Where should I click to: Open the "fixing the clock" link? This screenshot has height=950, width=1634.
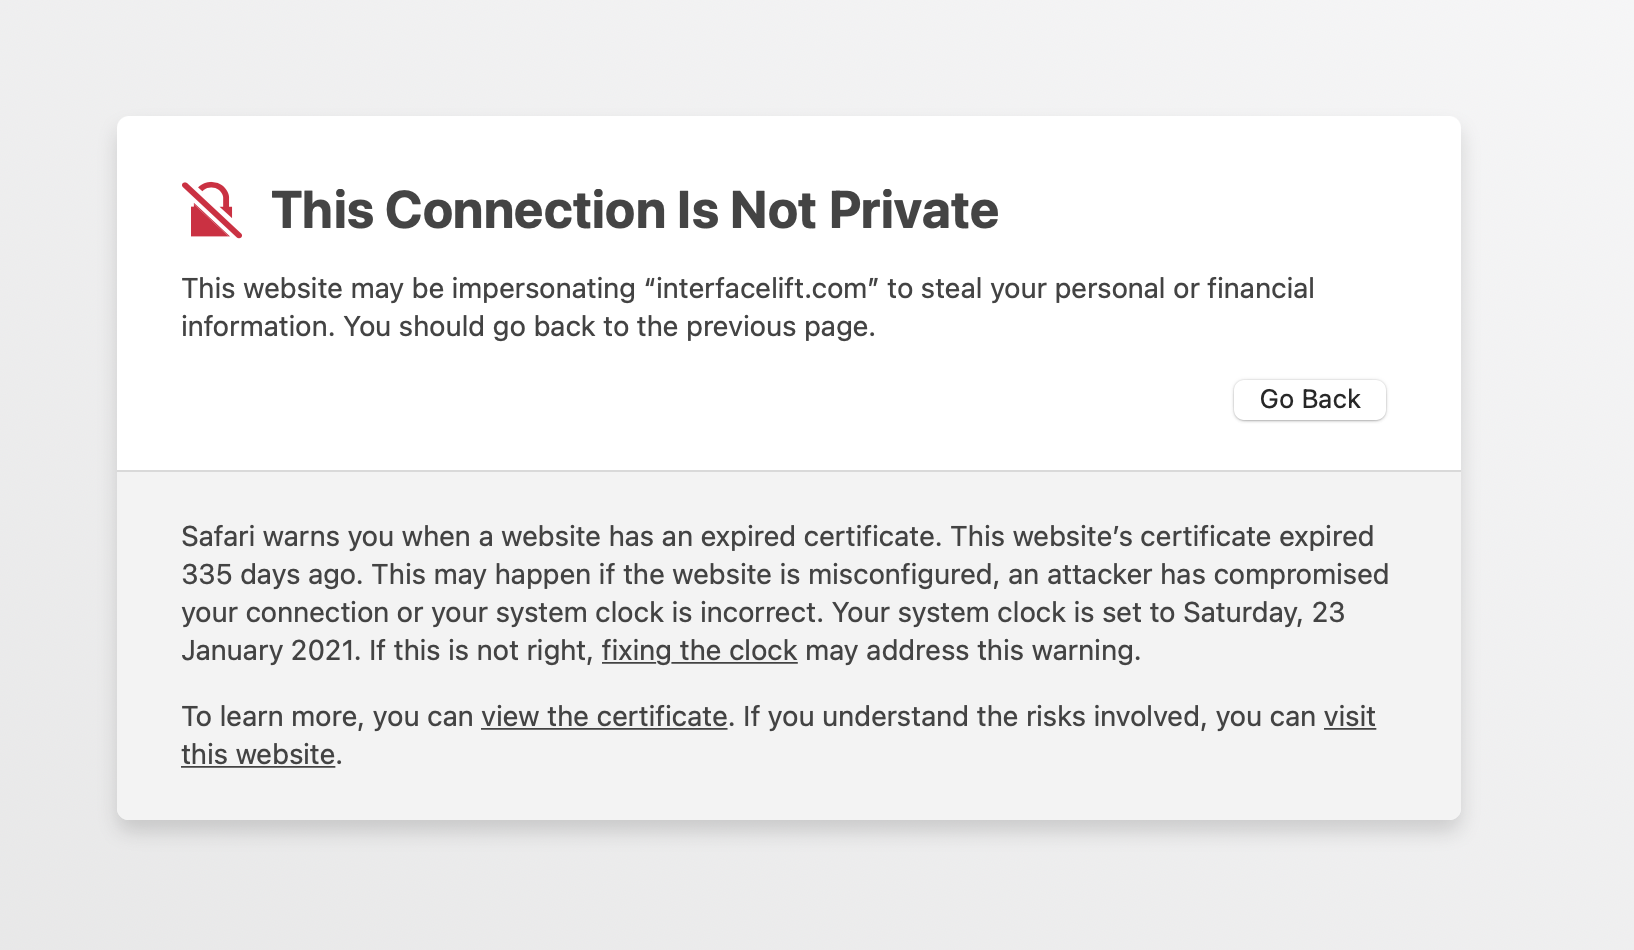click(699, 651)
